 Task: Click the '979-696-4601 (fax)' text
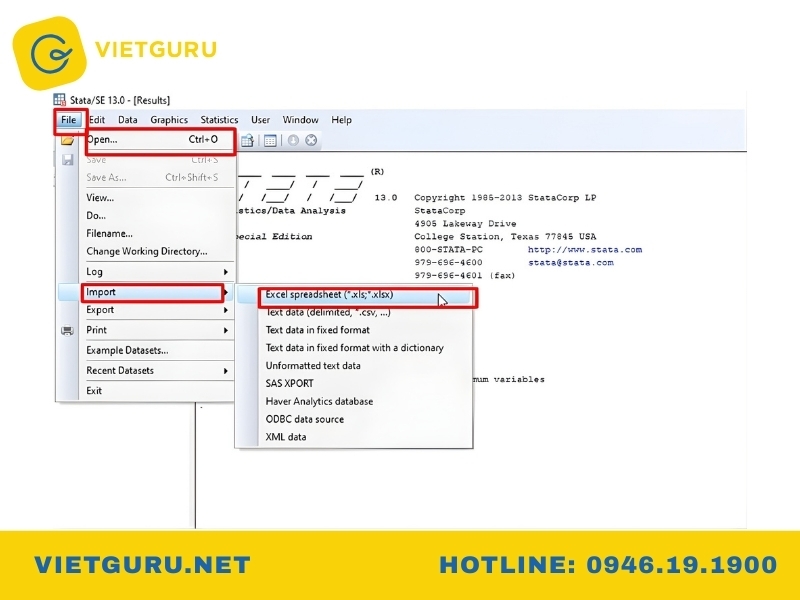pos(465,276)
